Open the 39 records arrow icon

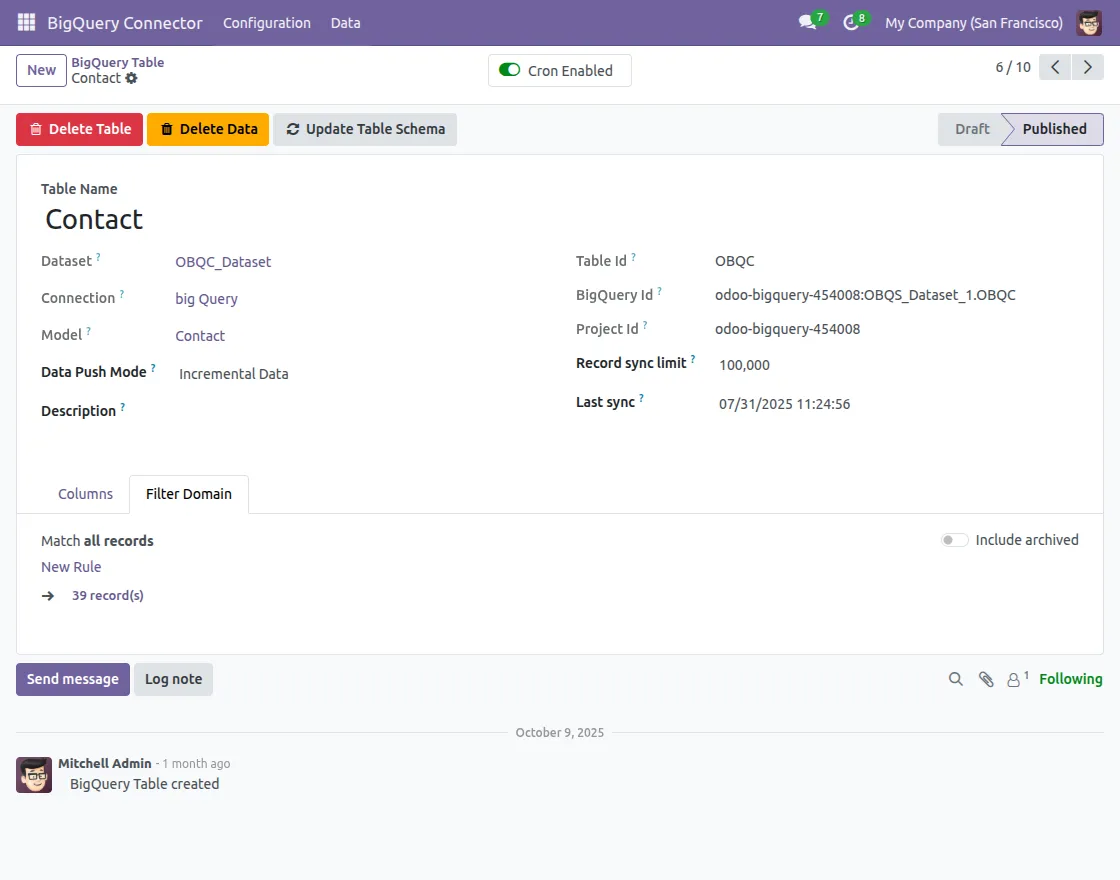[48, 596]
